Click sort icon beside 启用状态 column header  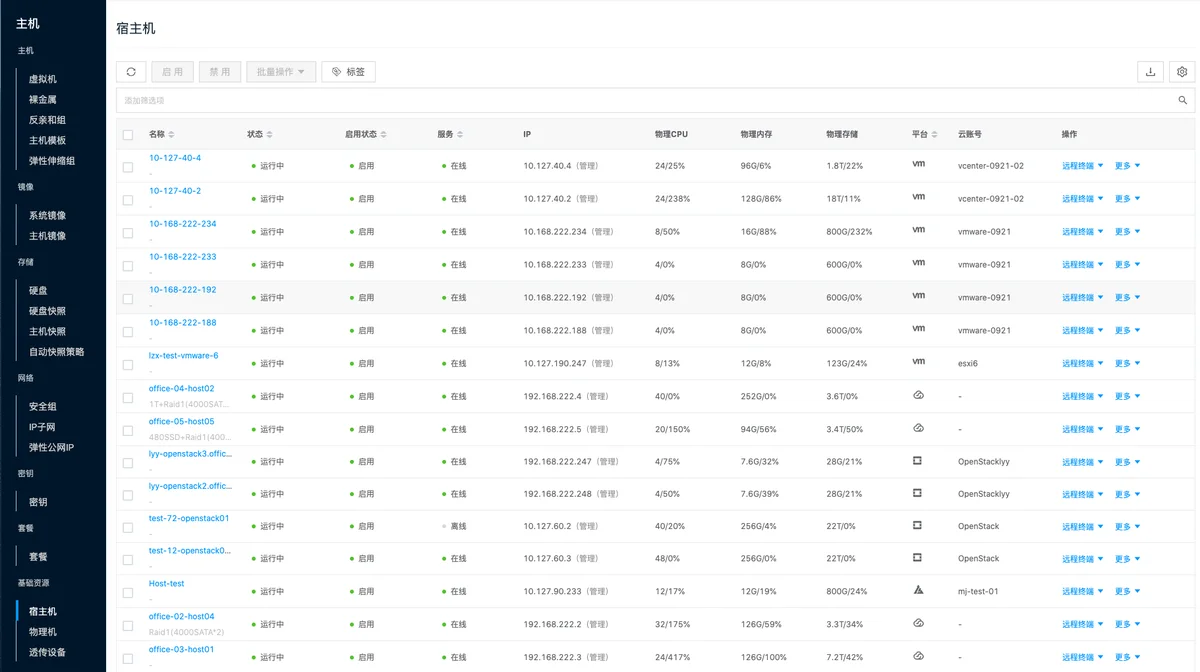(x=384, y=134)
